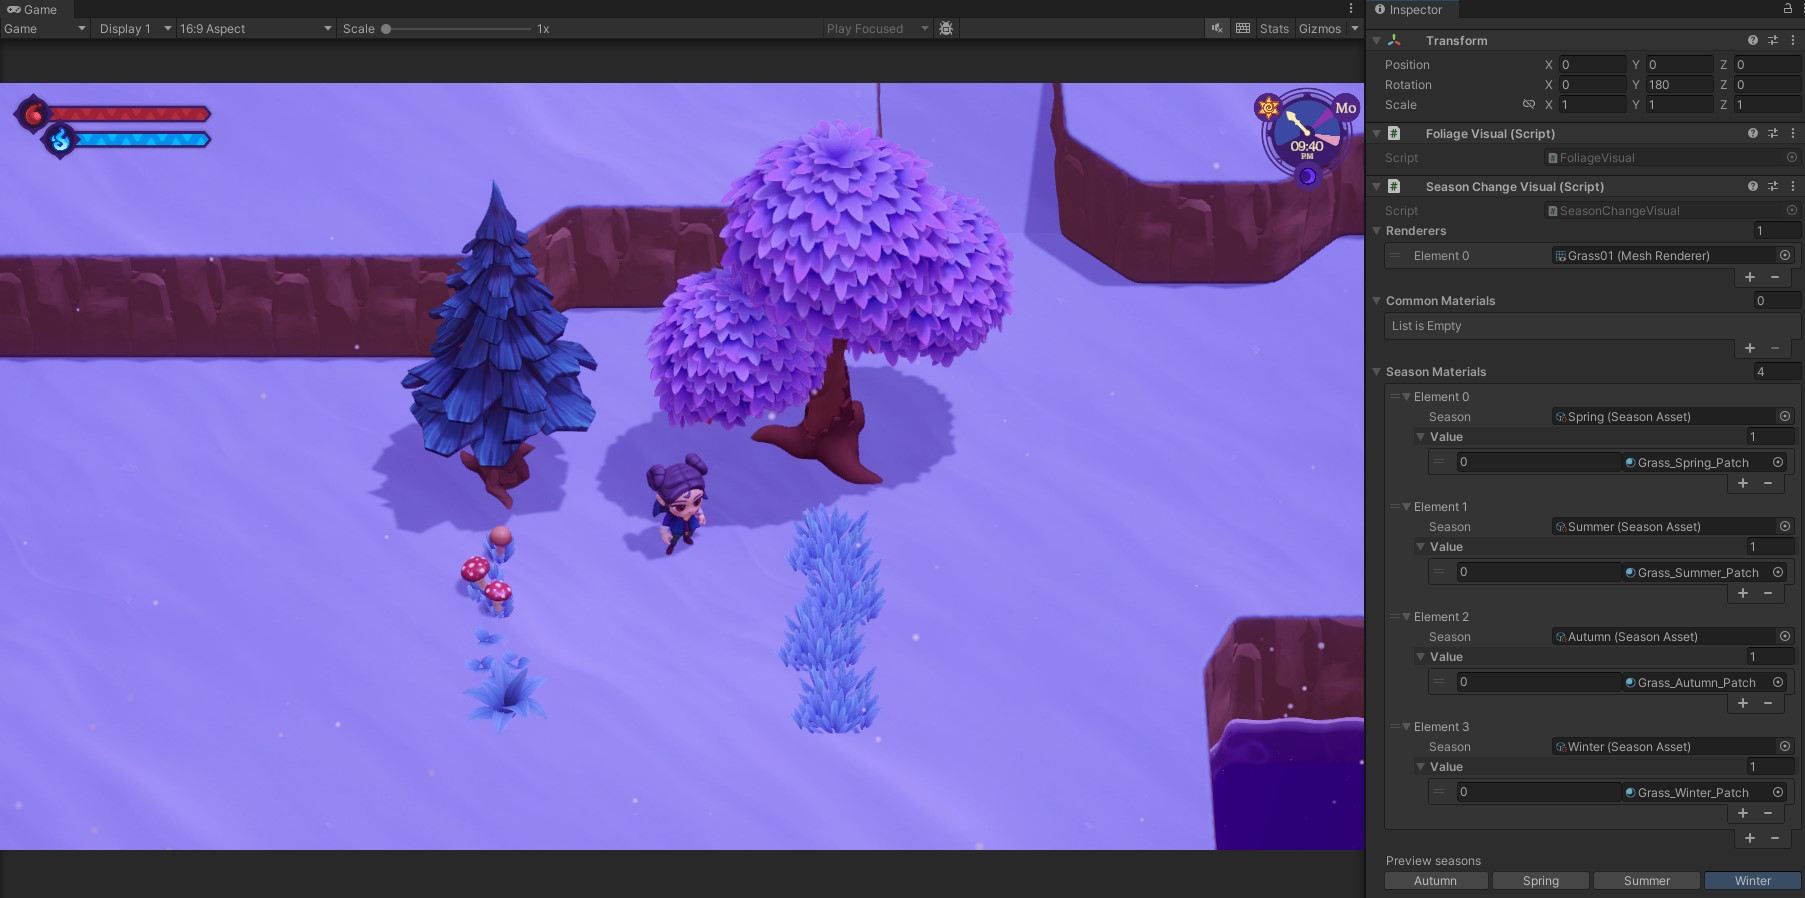The height and width of the screenshot is (898, 1805).
Task: Click object picker for Grass01 Mesh Renderer
Action: click(x=1785, y=256)
